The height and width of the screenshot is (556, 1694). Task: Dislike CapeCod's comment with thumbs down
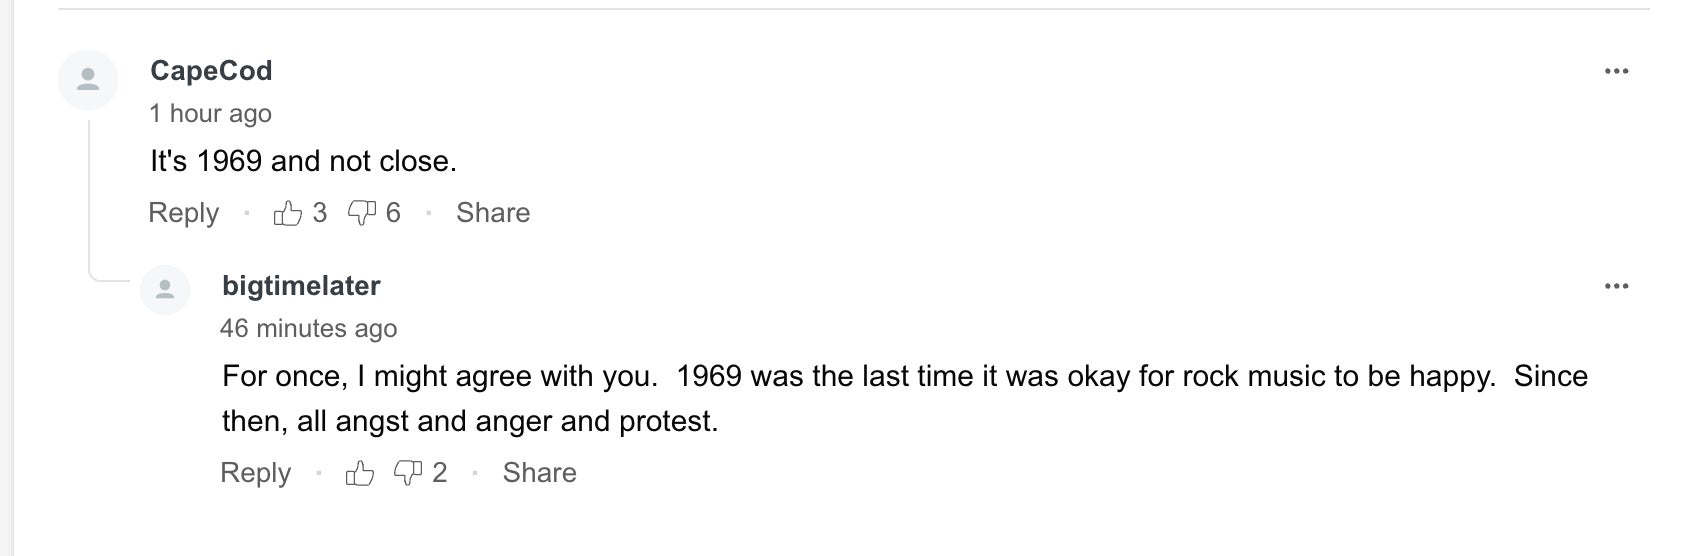(361, 213)
